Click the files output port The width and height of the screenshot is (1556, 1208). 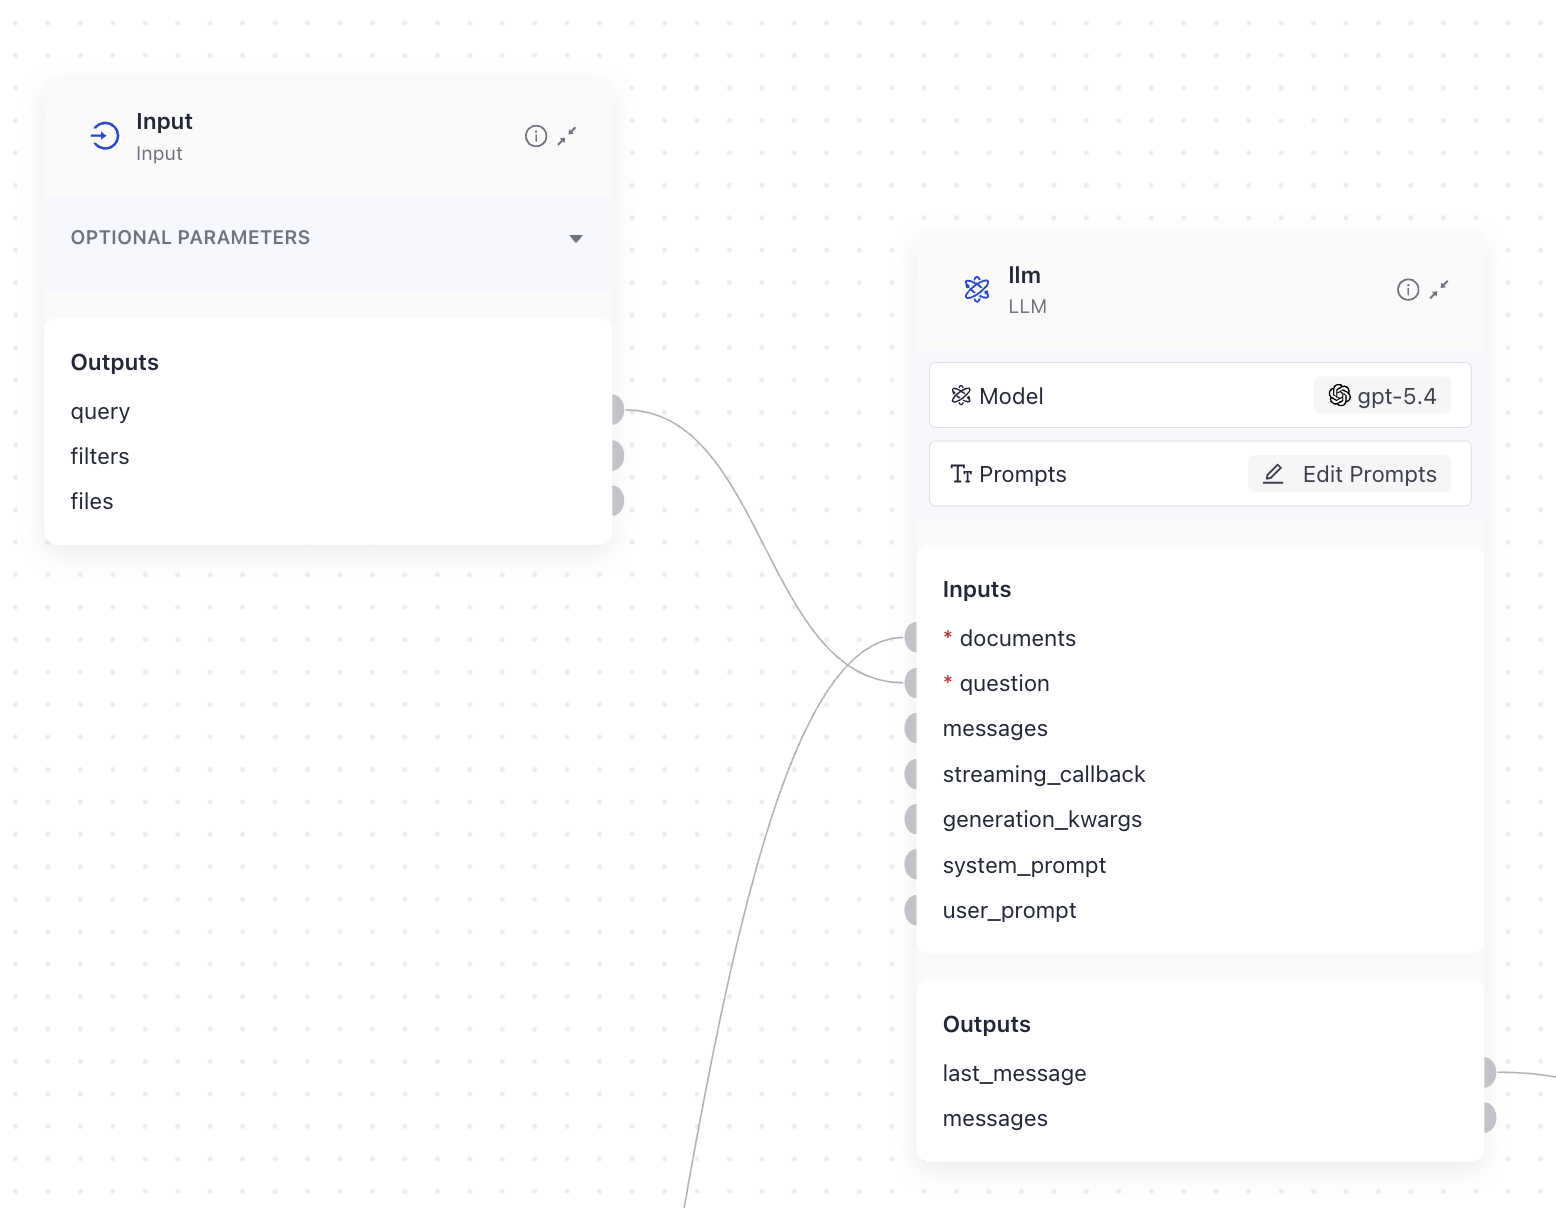(617, 501)
